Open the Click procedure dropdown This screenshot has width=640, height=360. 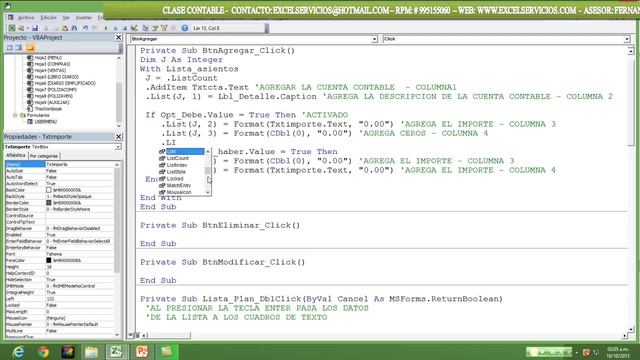[627, 39]
